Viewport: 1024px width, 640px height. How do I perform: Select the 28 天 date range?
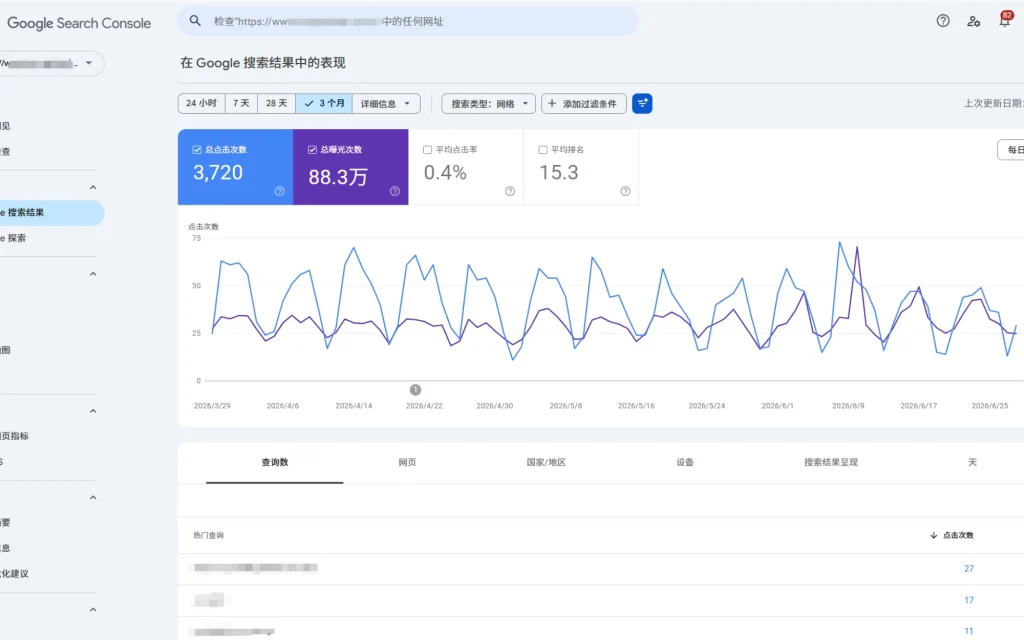coord(276,103)
